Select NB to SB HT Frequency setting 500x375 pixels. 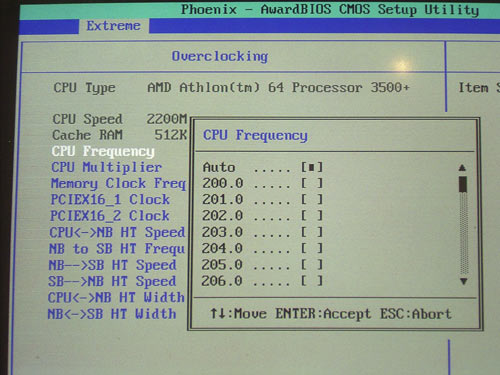(117, 249)
